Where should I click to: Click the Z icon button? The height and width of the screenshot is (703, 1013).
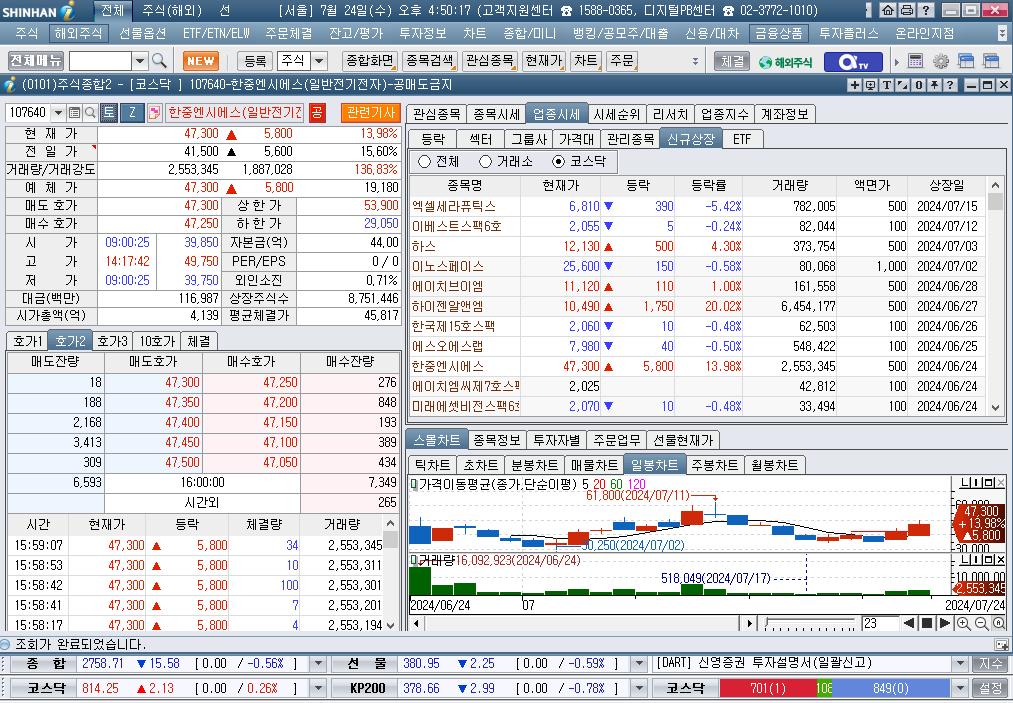tap(132, 112)
